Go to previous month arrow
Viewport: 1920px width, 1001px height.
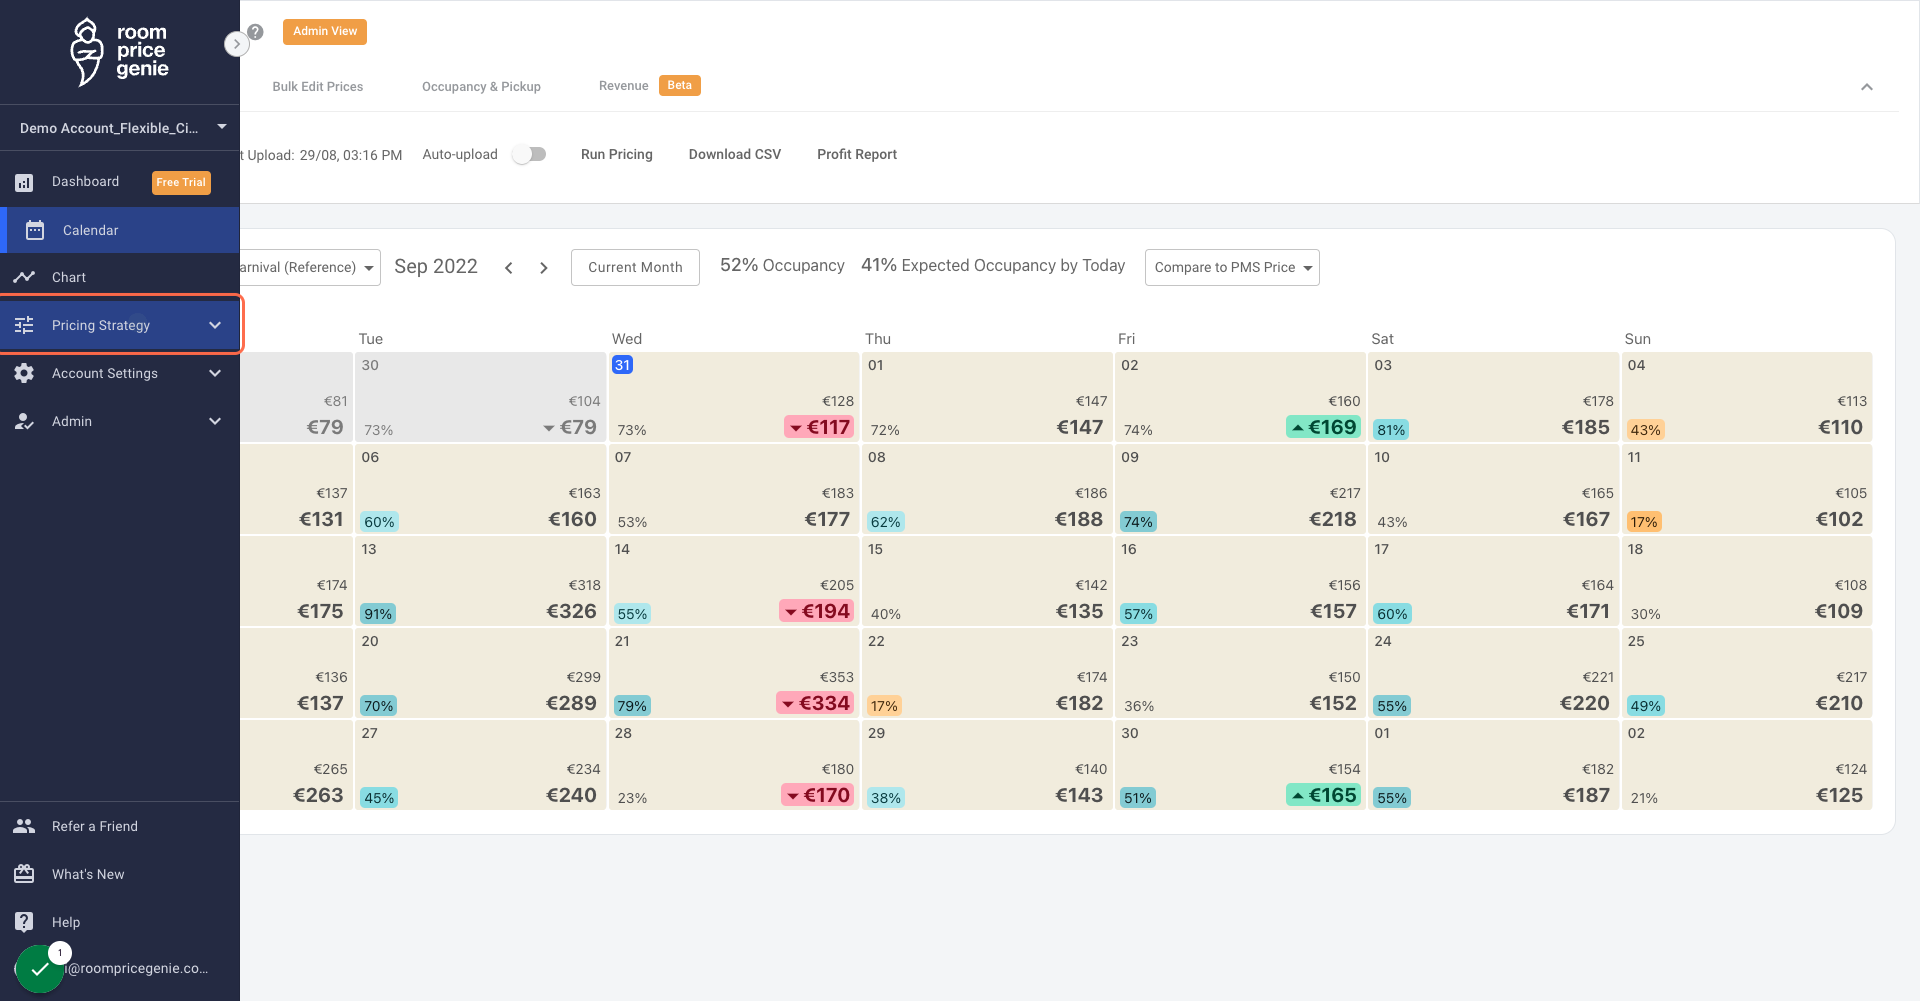click(509, 268)
